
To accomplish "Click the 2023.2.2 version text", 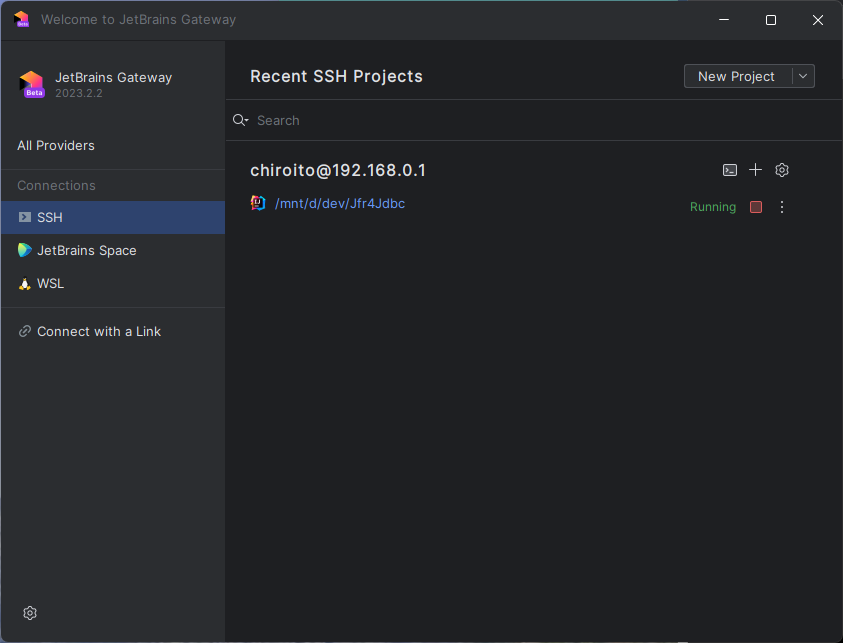I will [x=79, y=93].
